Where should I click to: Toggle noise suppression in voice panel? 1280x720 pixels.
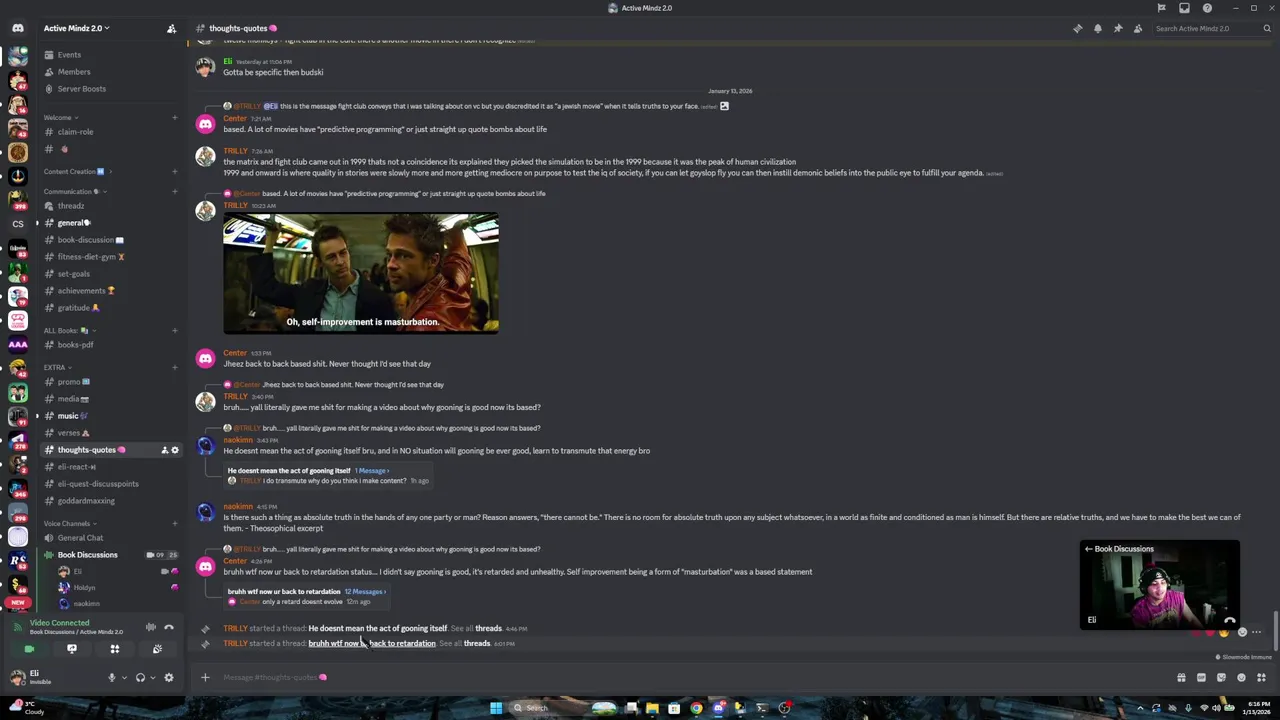point(151,627)
